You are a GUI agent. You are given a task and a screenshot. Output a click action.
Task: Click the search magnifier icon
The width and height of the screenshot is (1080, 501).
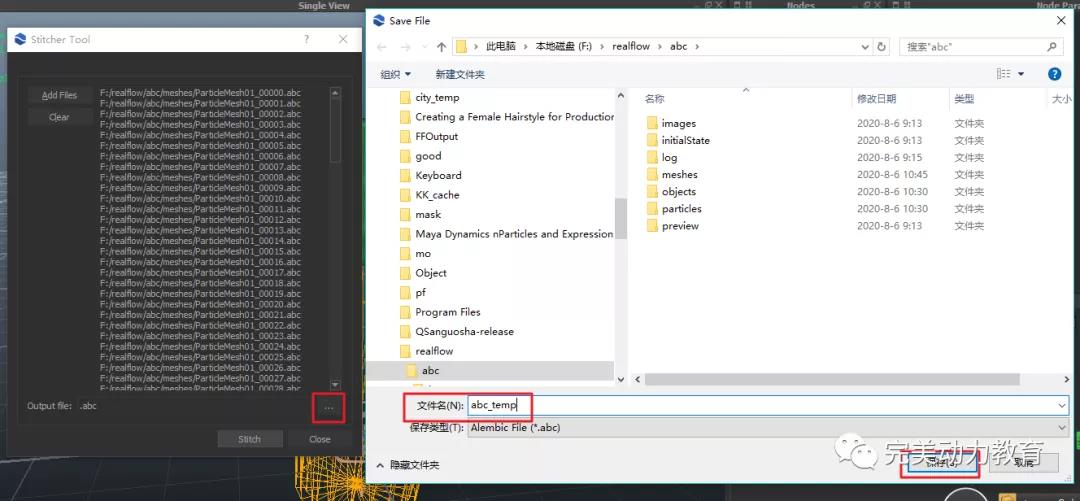pos(1052,46)
